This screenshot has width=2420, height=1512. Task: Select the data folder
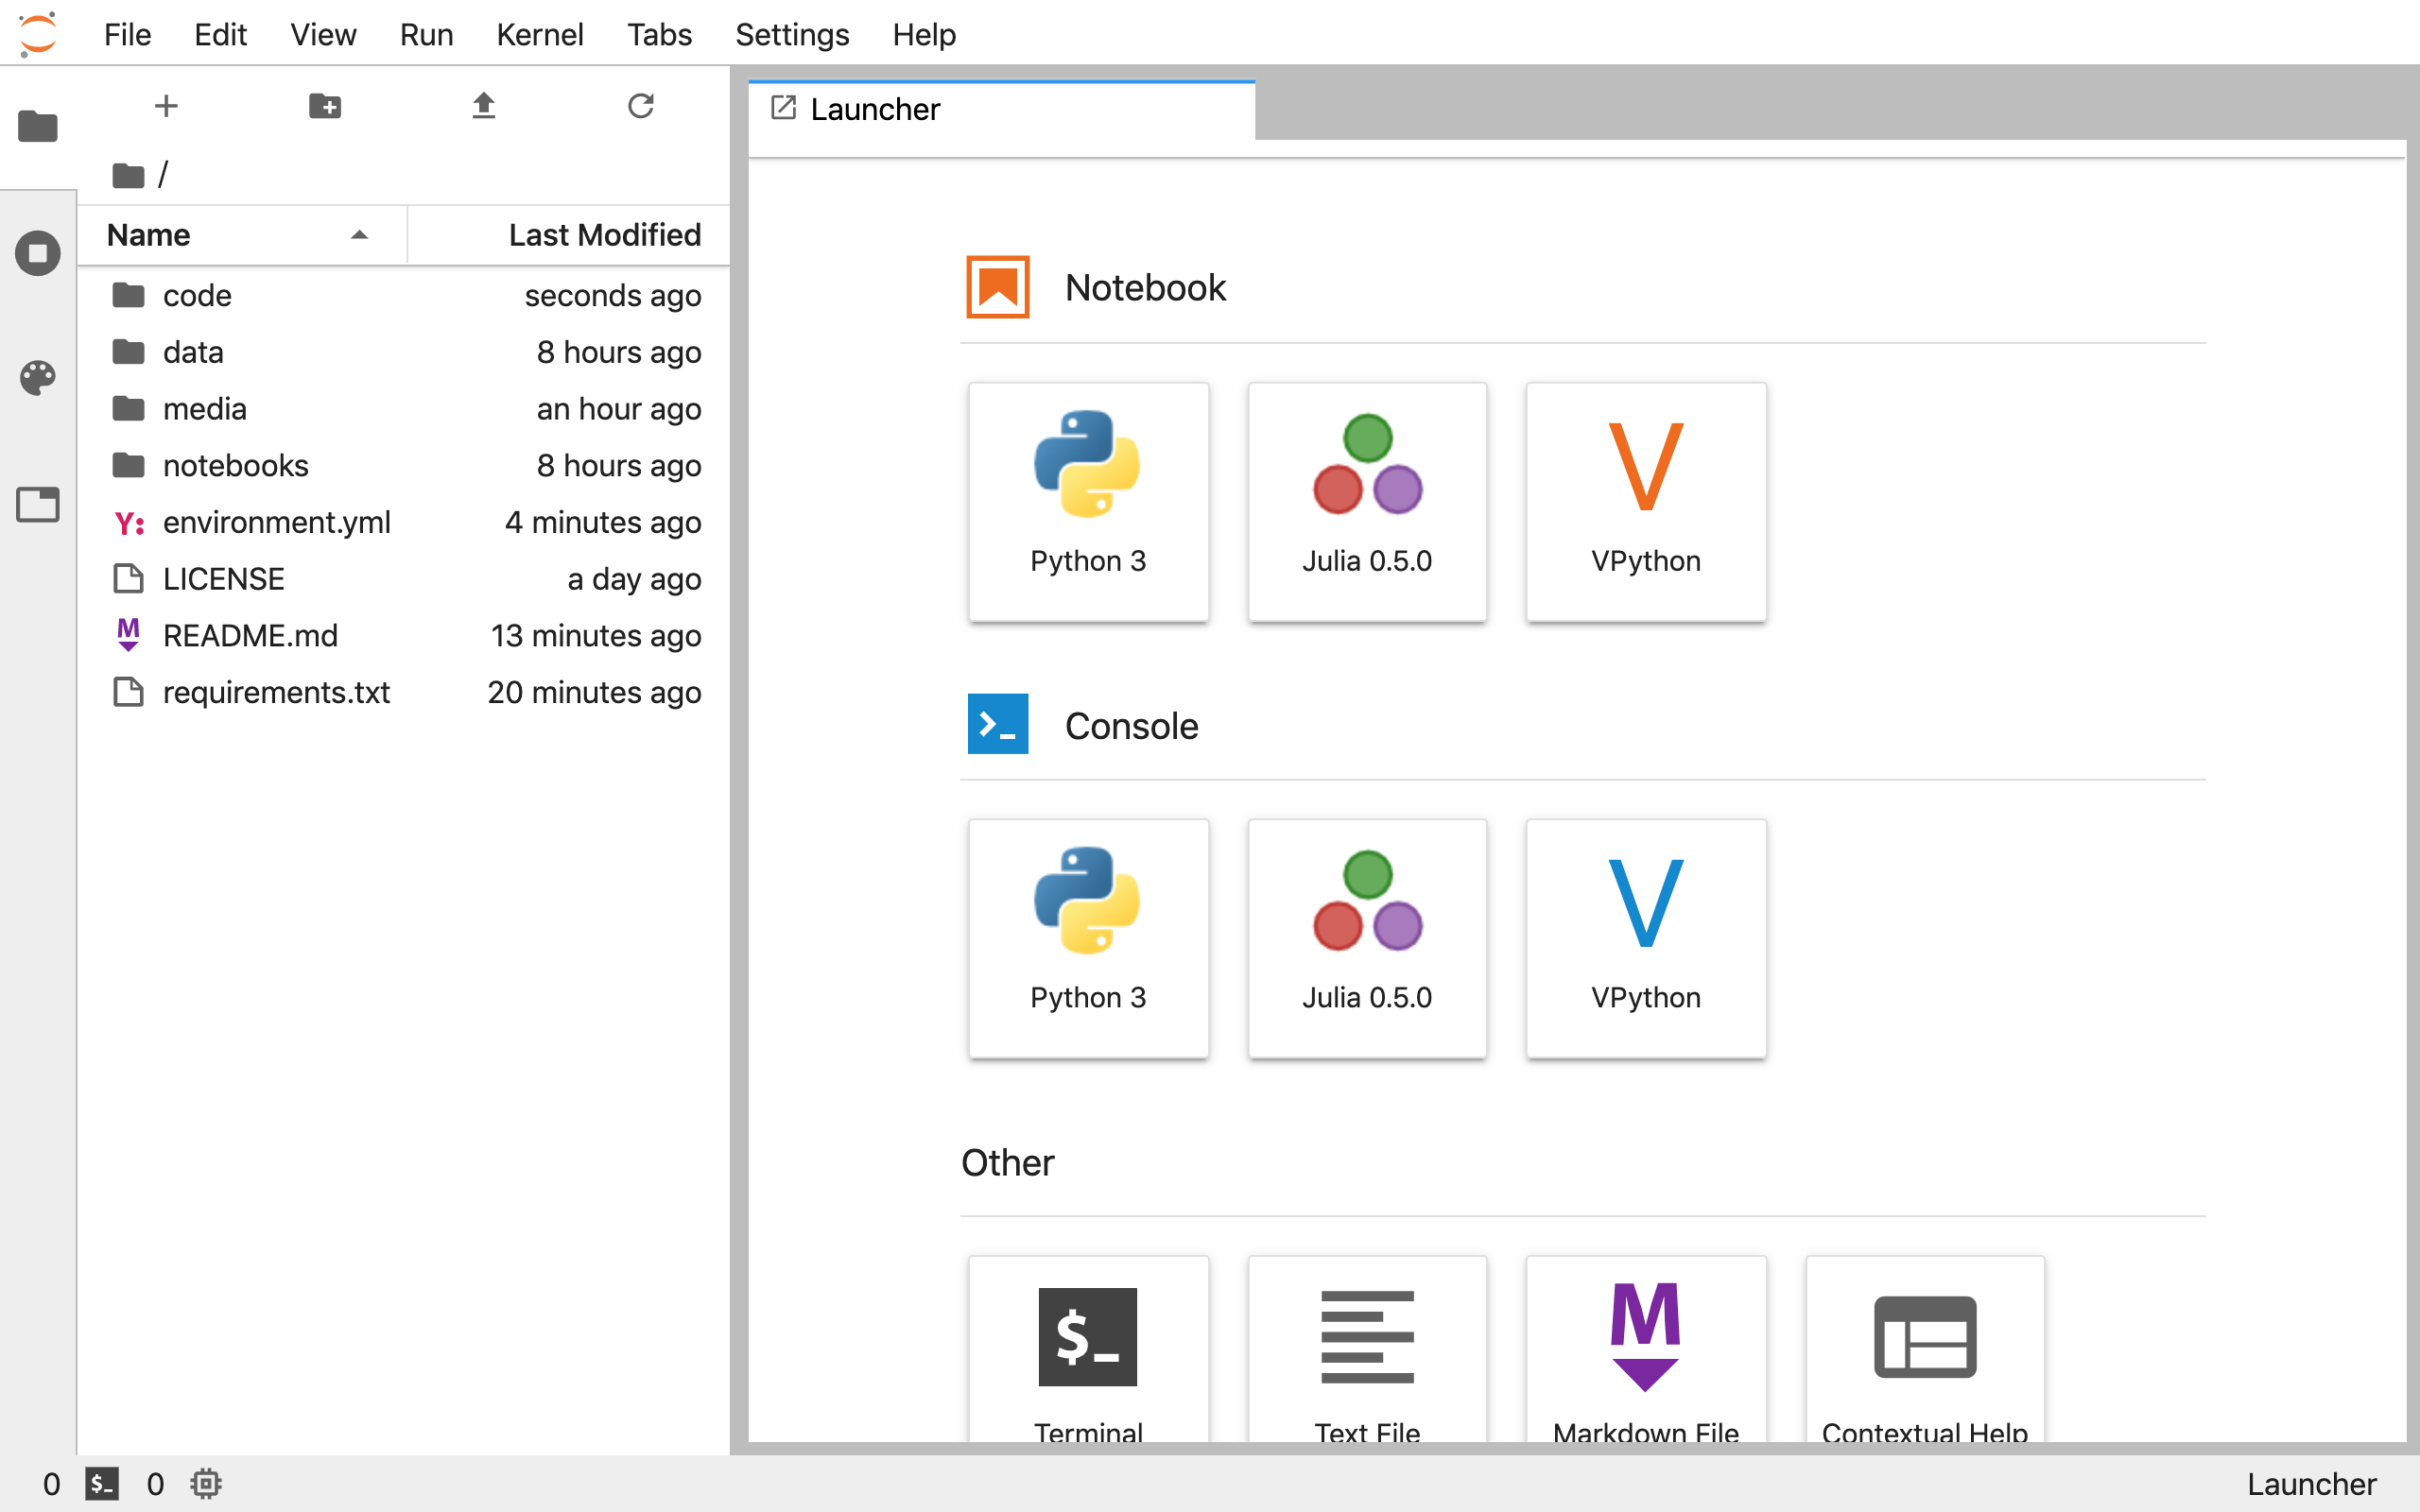pos(404,352)
